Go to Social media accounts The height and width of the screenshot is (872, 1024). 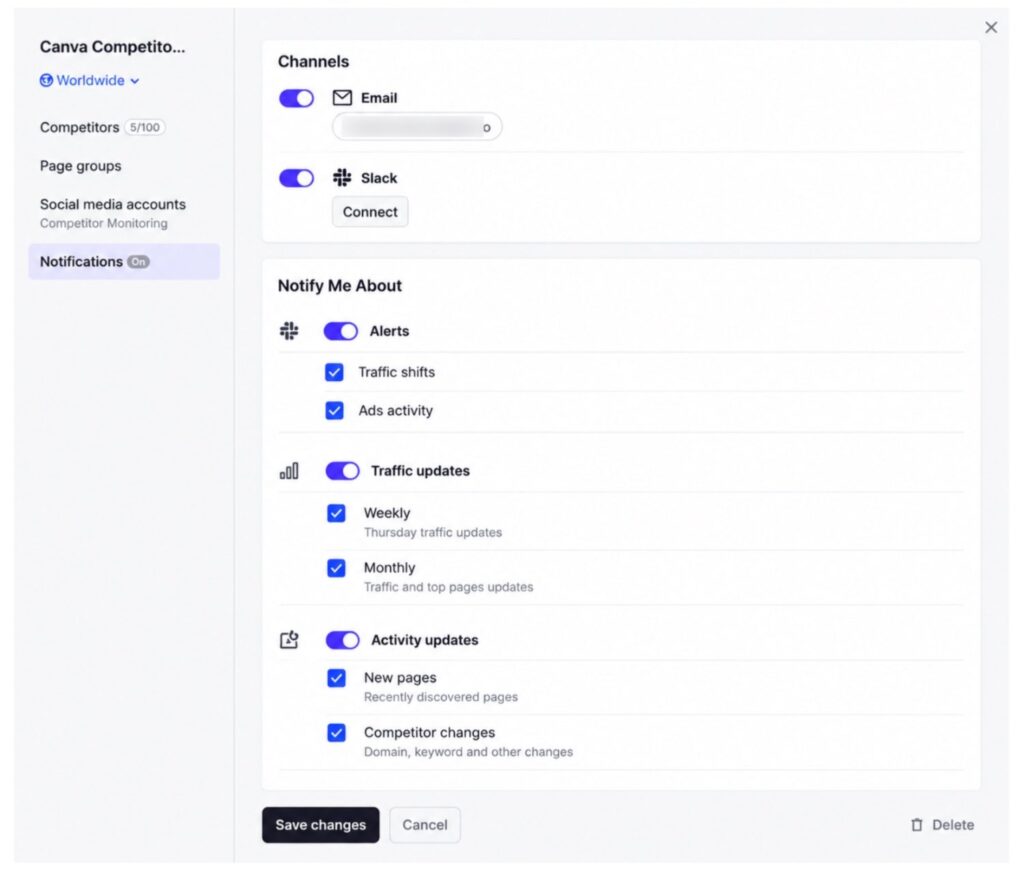112,204
